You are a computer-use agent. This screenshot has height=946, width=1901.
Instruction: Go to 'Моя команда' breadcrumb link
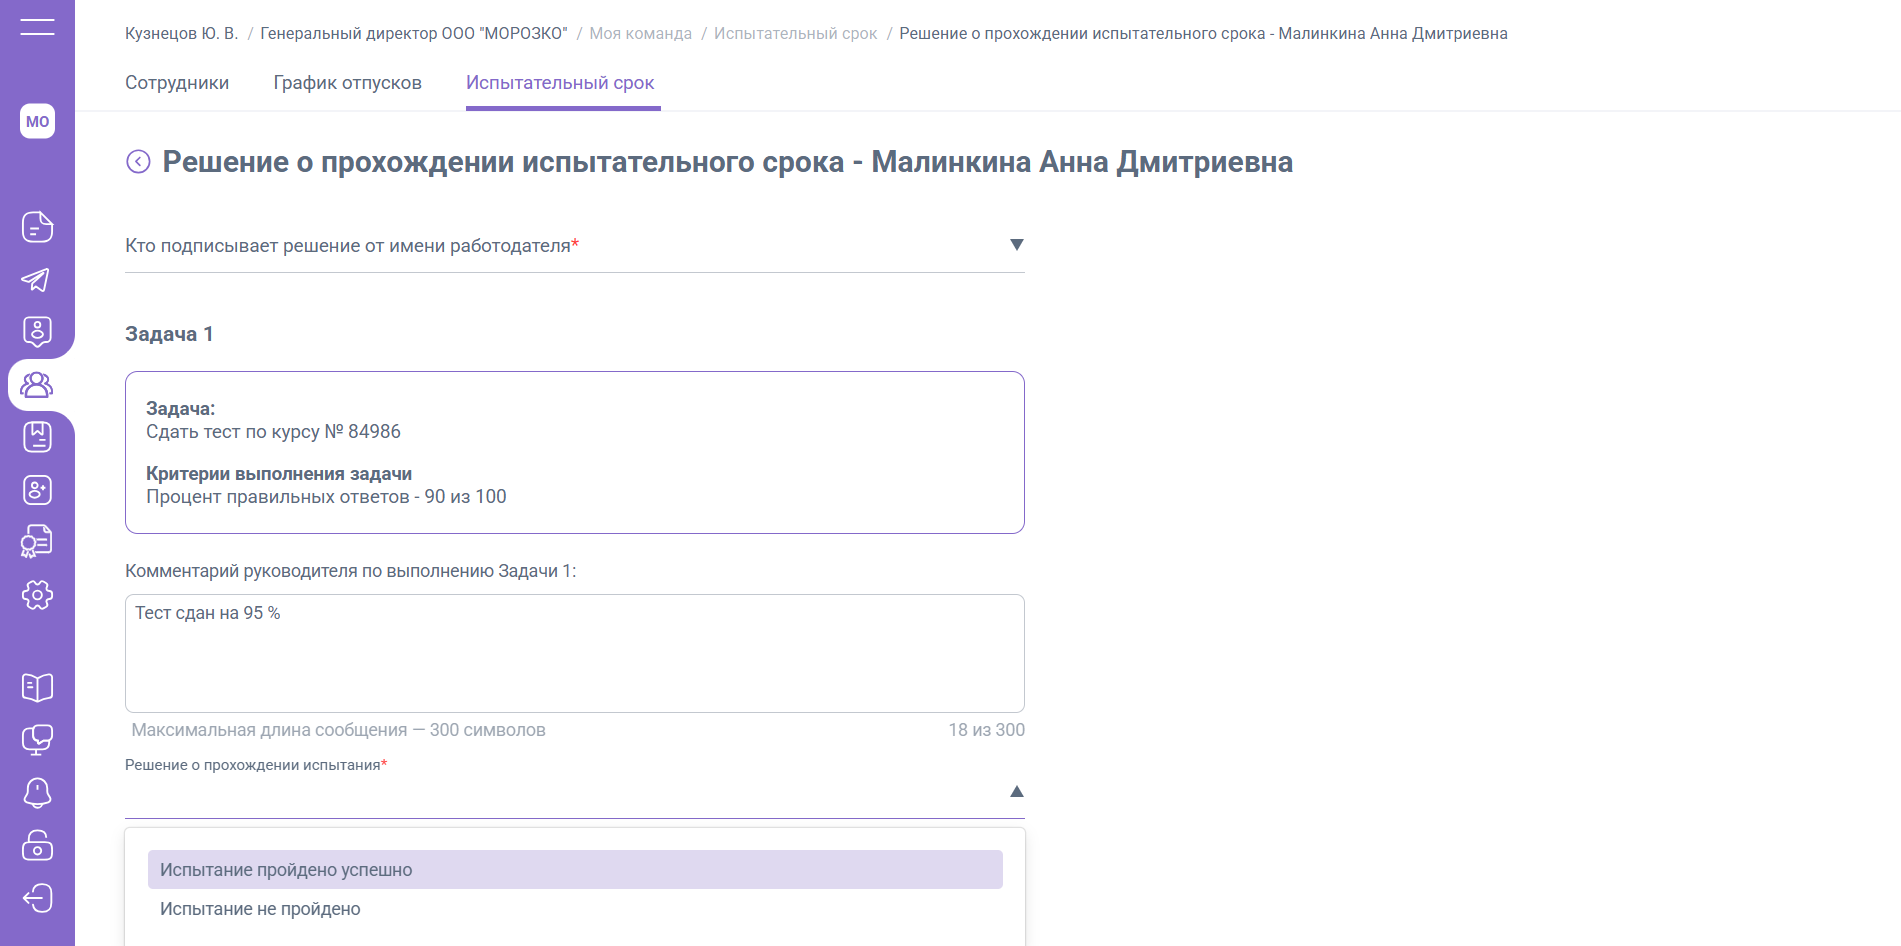click(x=640, y=34)
